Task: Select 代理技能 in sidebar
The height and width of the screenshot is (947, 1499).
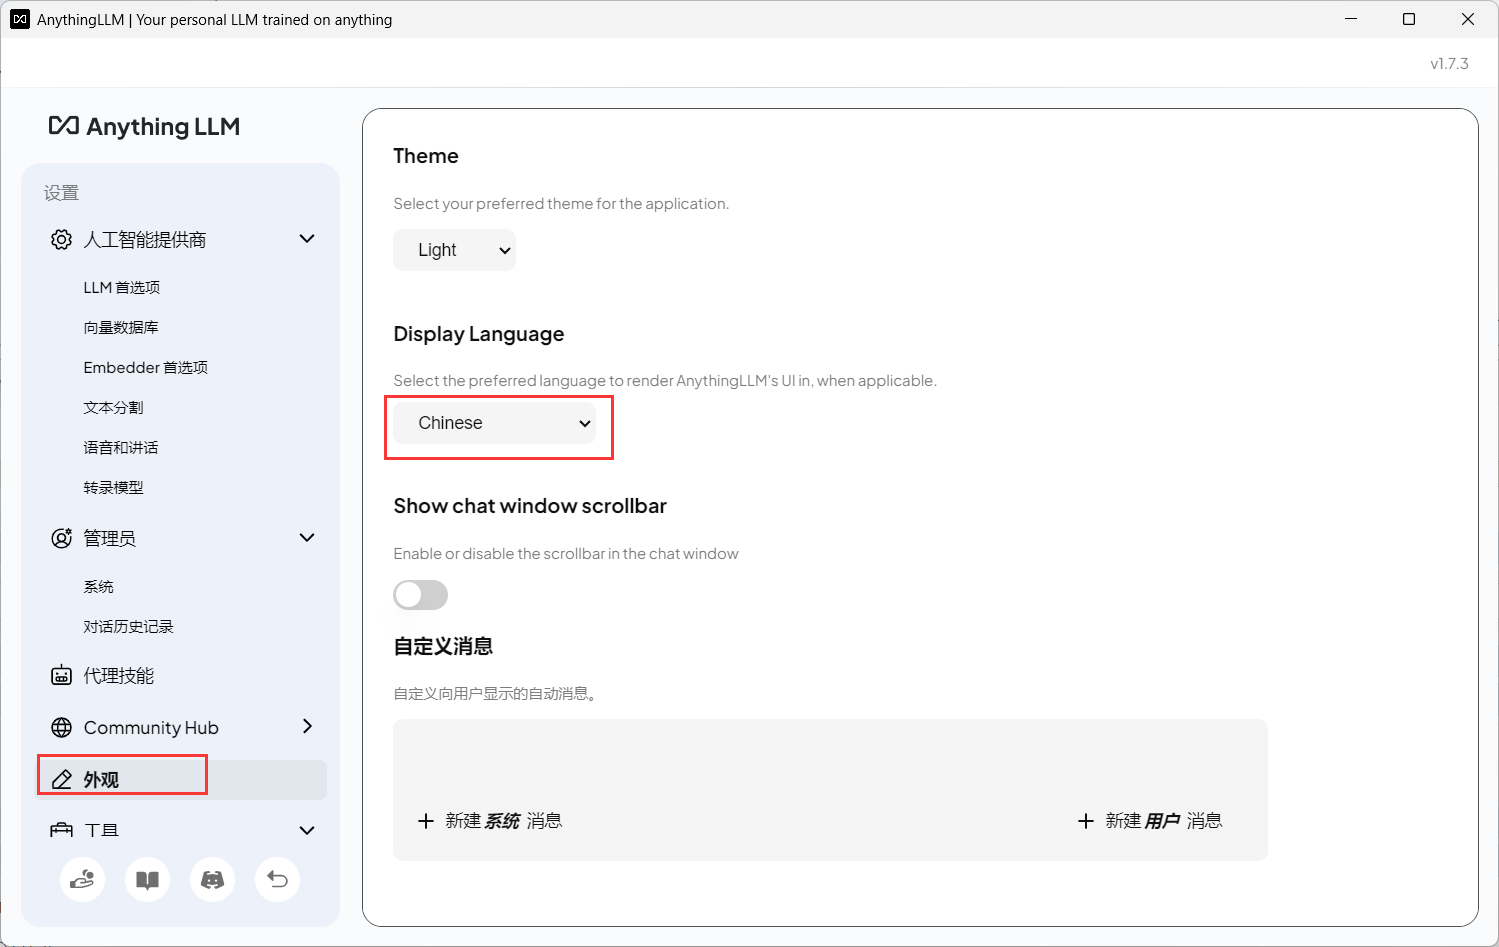Action: [118, 676]
